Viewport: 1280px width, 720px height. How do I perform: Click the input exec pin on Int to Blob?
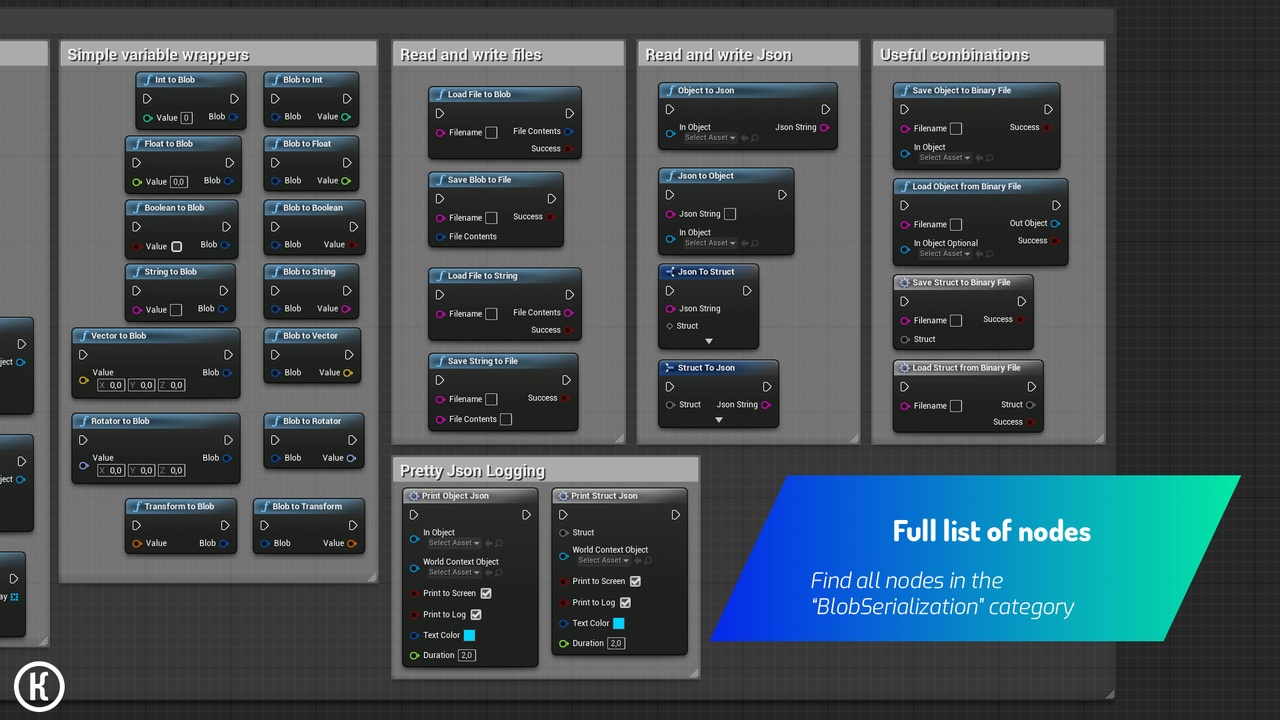(x=147, y=99)
